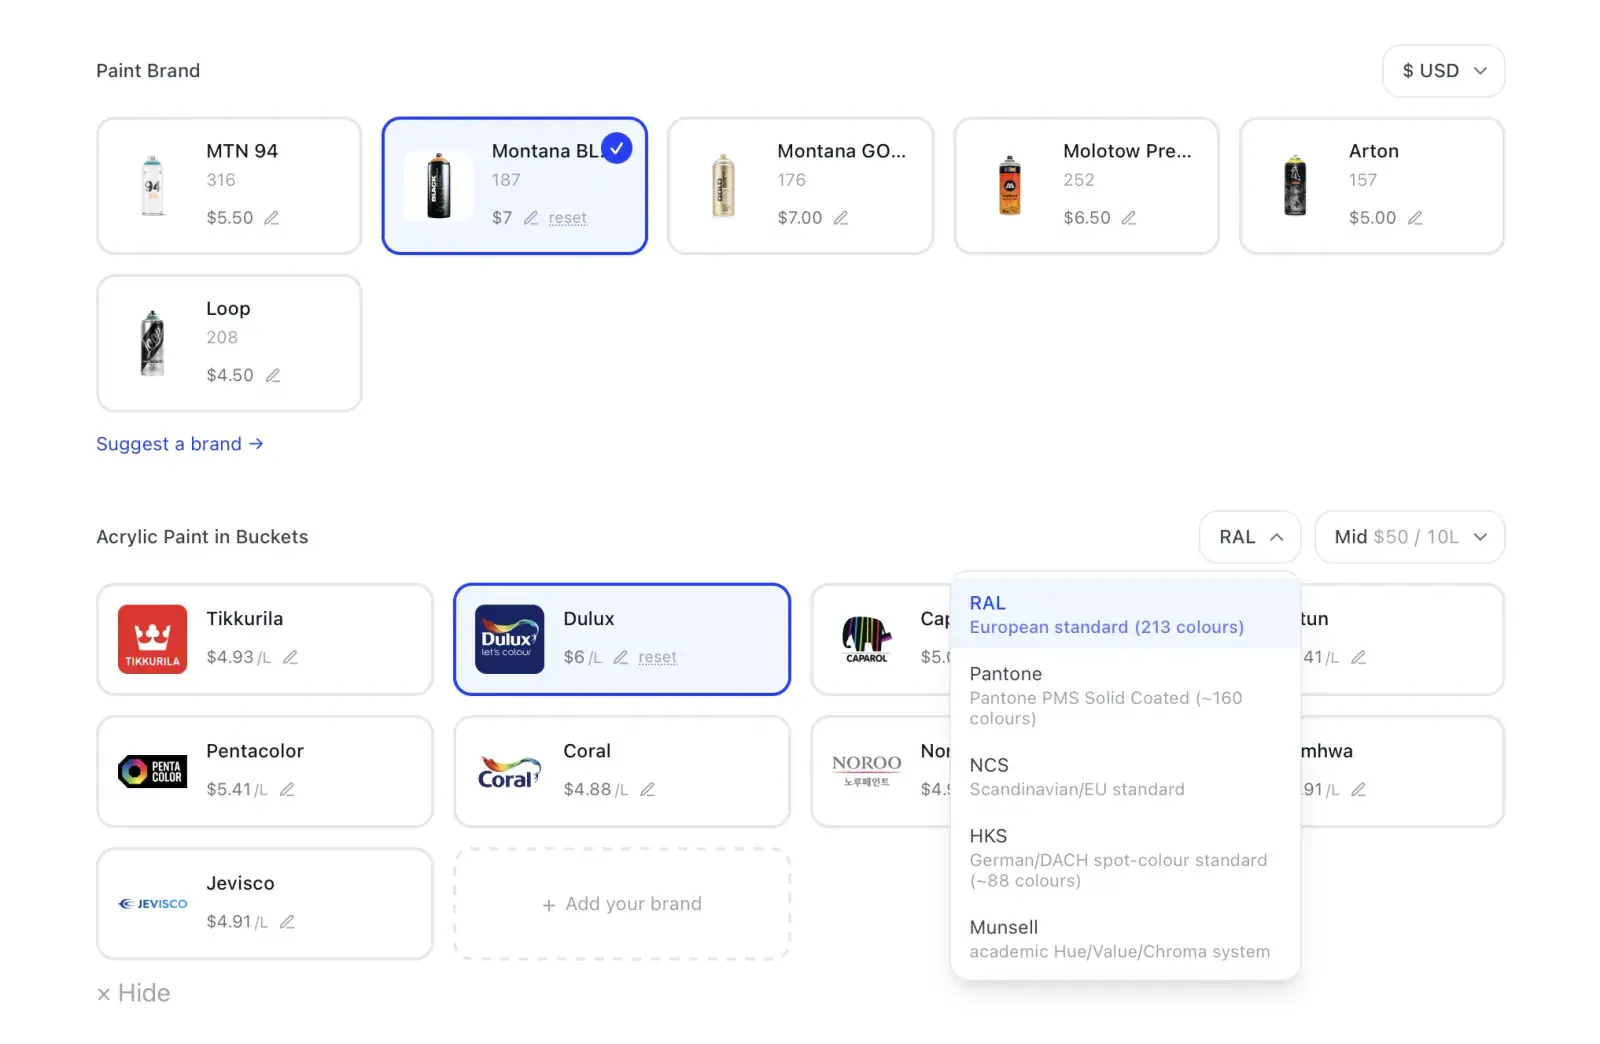The image size is (1600, 1044).
Task: Choose Munsell Hue/Value/Chroma option
Action: click(1126, 939)
